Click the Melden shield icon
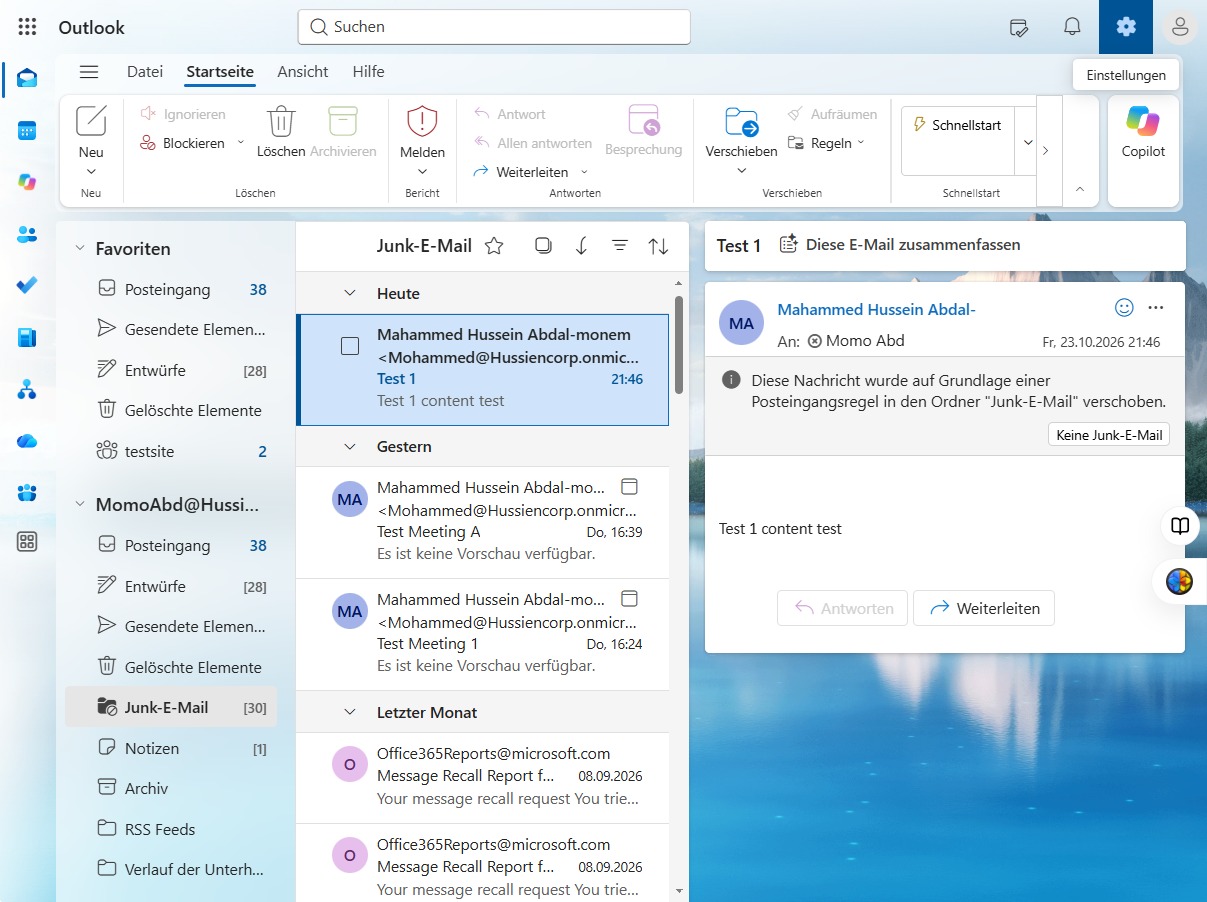Screen dimensions: 1207x902 422,121
